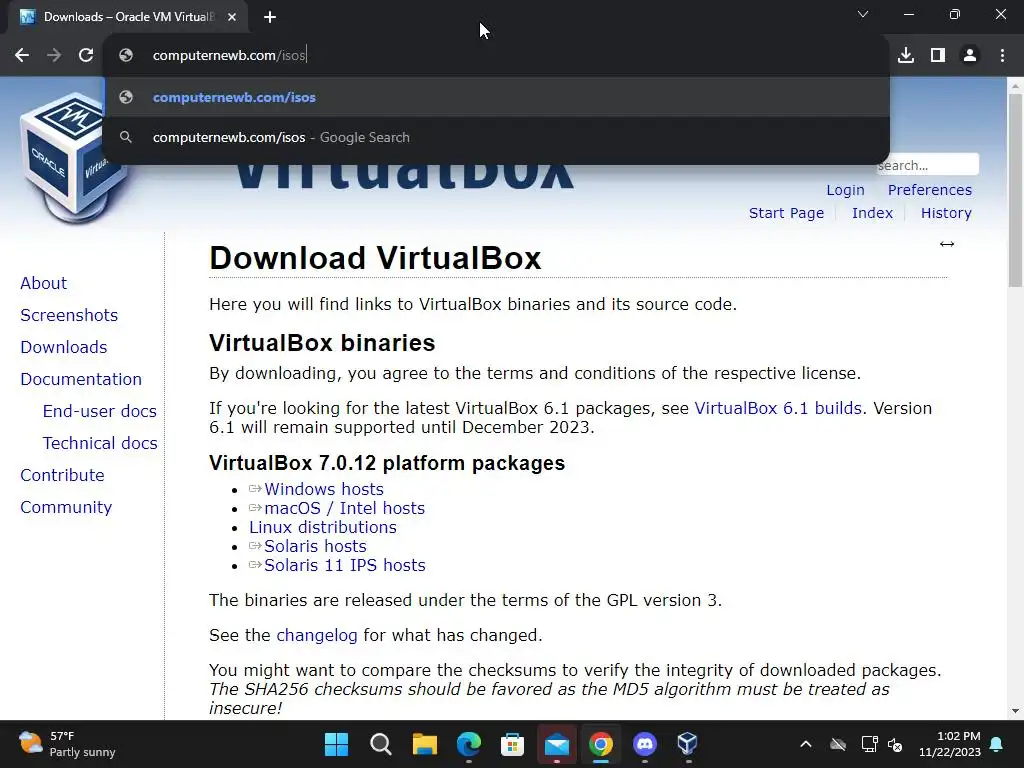Click the OneDrive cloud tray icon
This screenshot has height=768, width=1024.
click(x=838, y=744)
